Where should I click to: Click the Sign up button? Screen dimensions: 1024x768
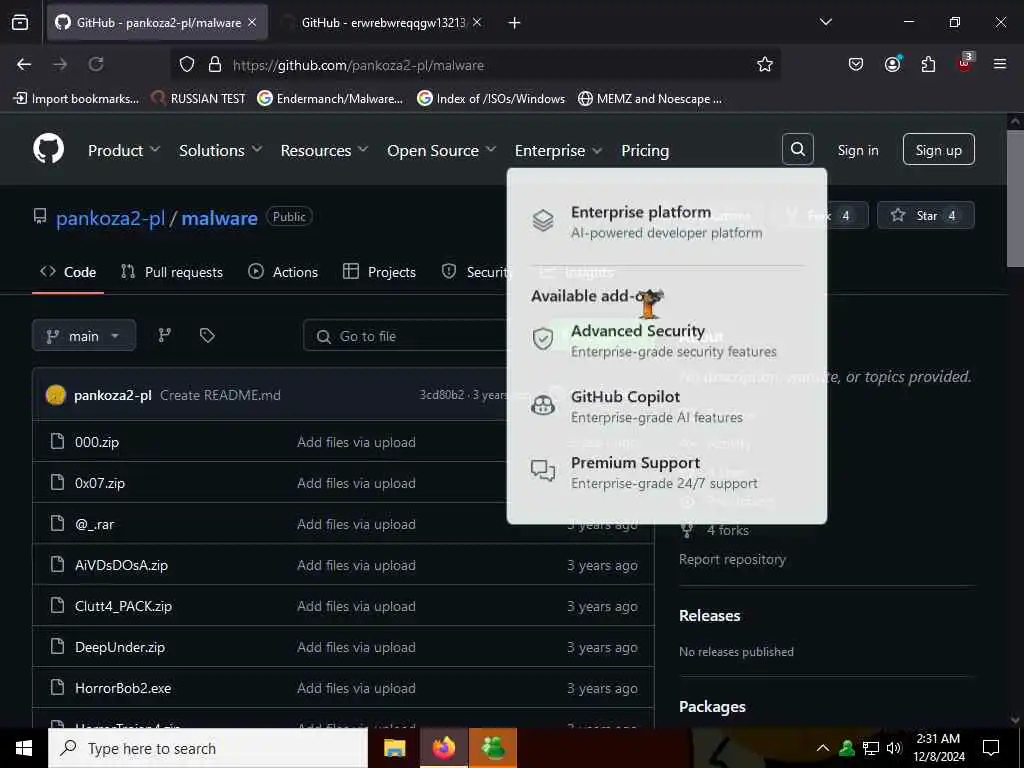[938, 150]
